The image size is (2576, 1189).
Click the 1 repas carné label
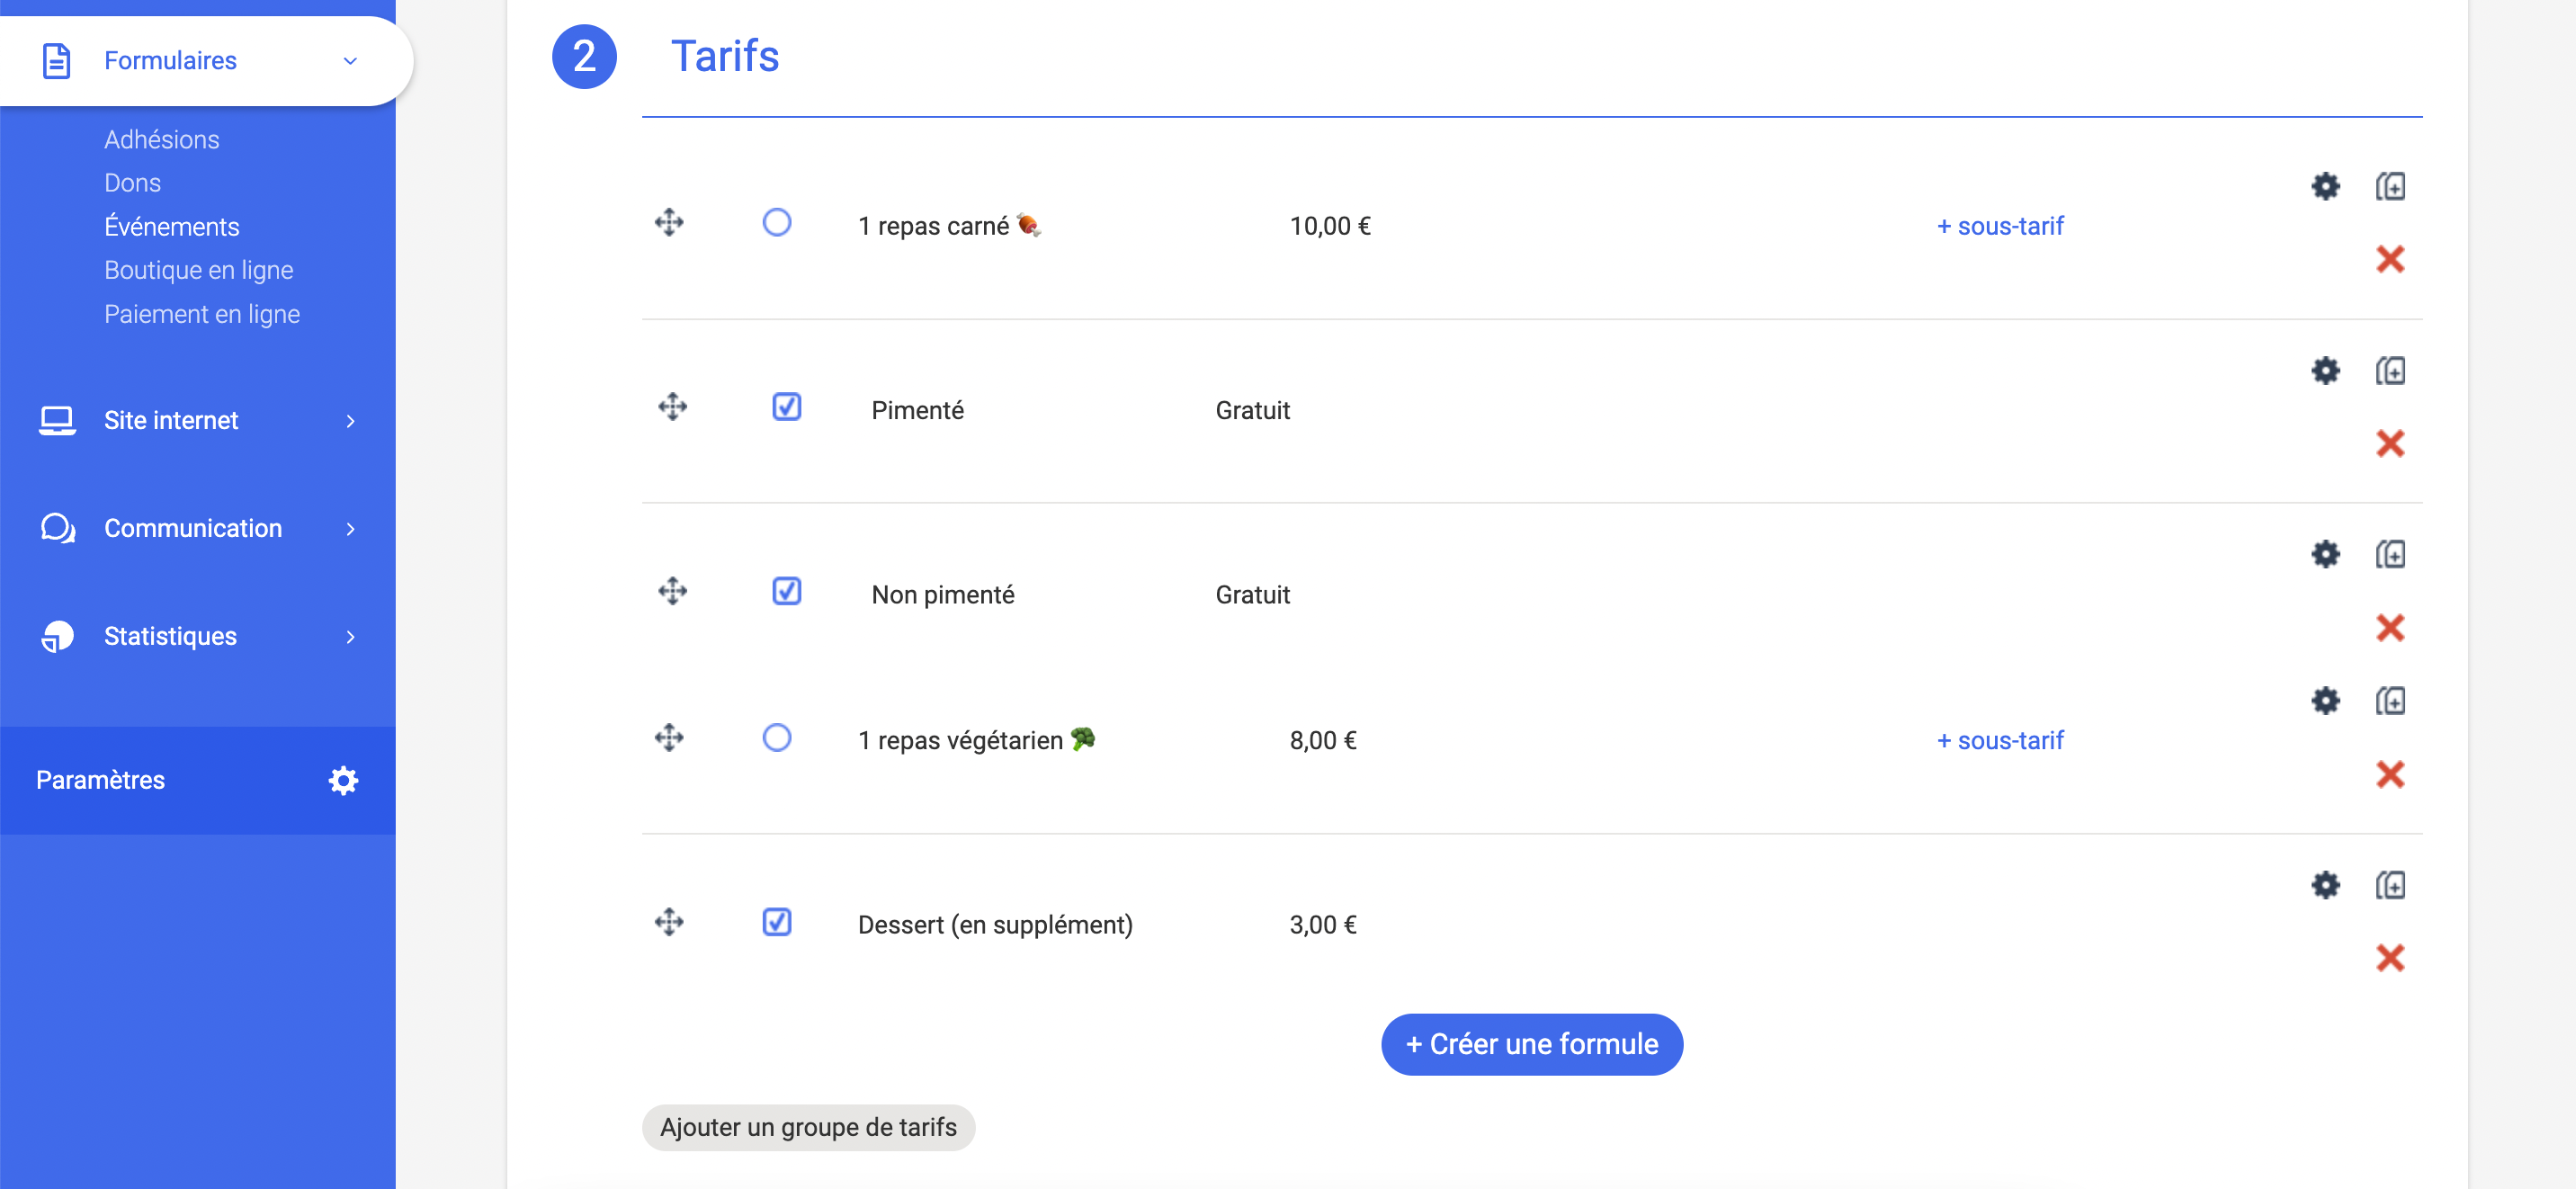tap(949, 226)
